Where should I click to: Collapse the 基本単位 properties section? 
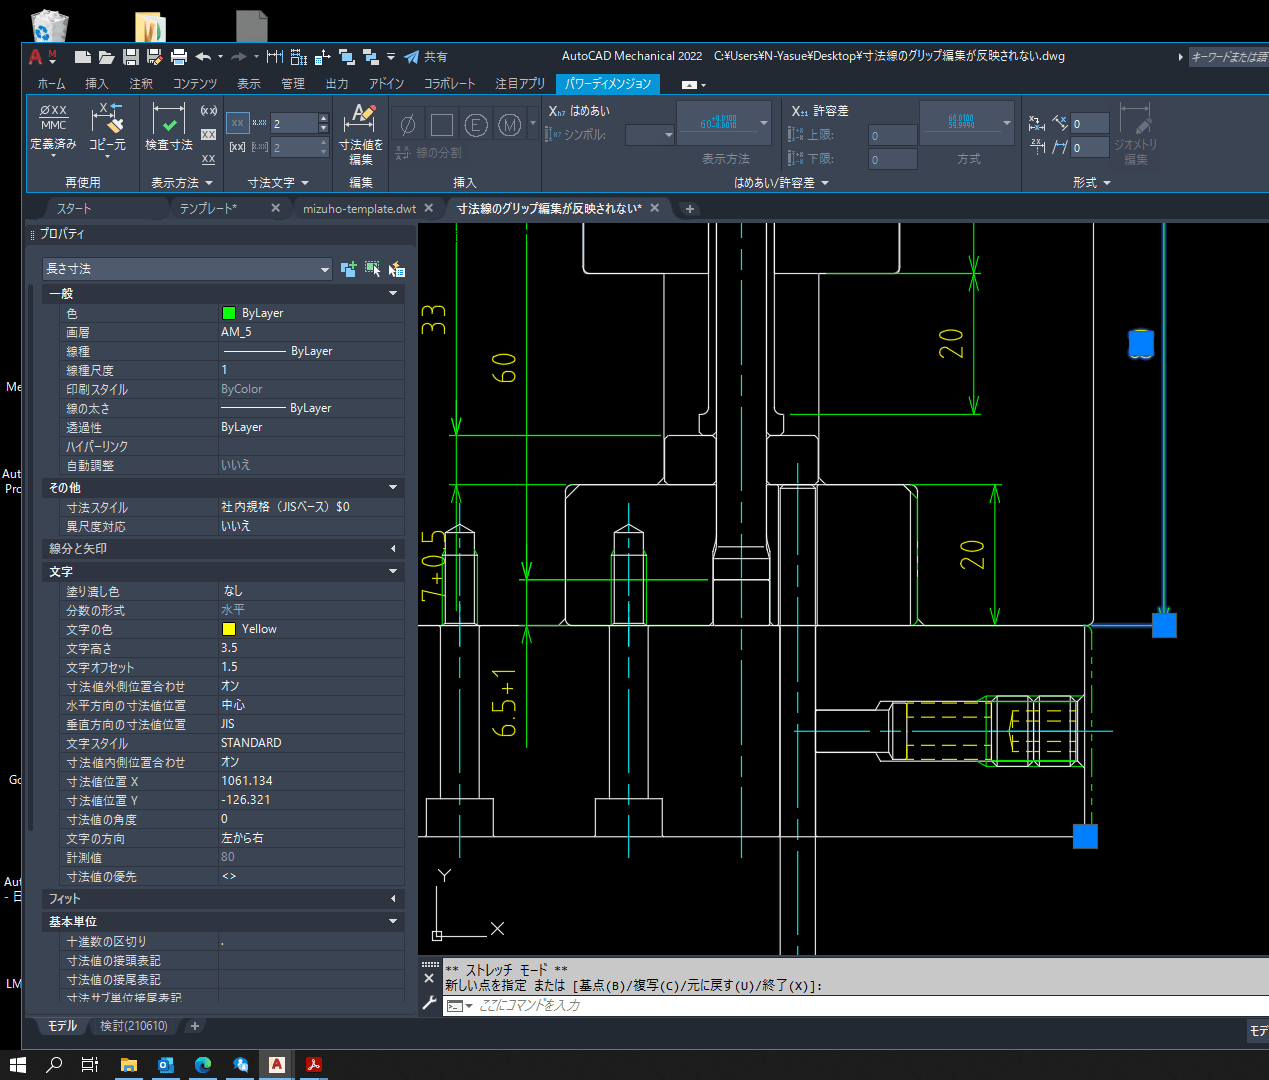pyautogui.click(x=393, y=922)
